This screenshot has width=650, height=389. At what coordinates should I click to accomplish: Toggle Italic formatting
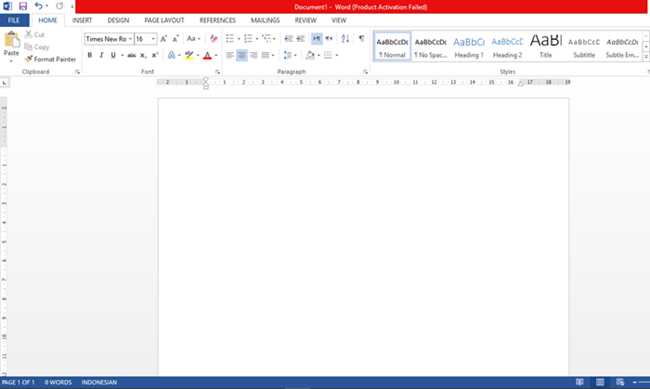click(101, 55)
